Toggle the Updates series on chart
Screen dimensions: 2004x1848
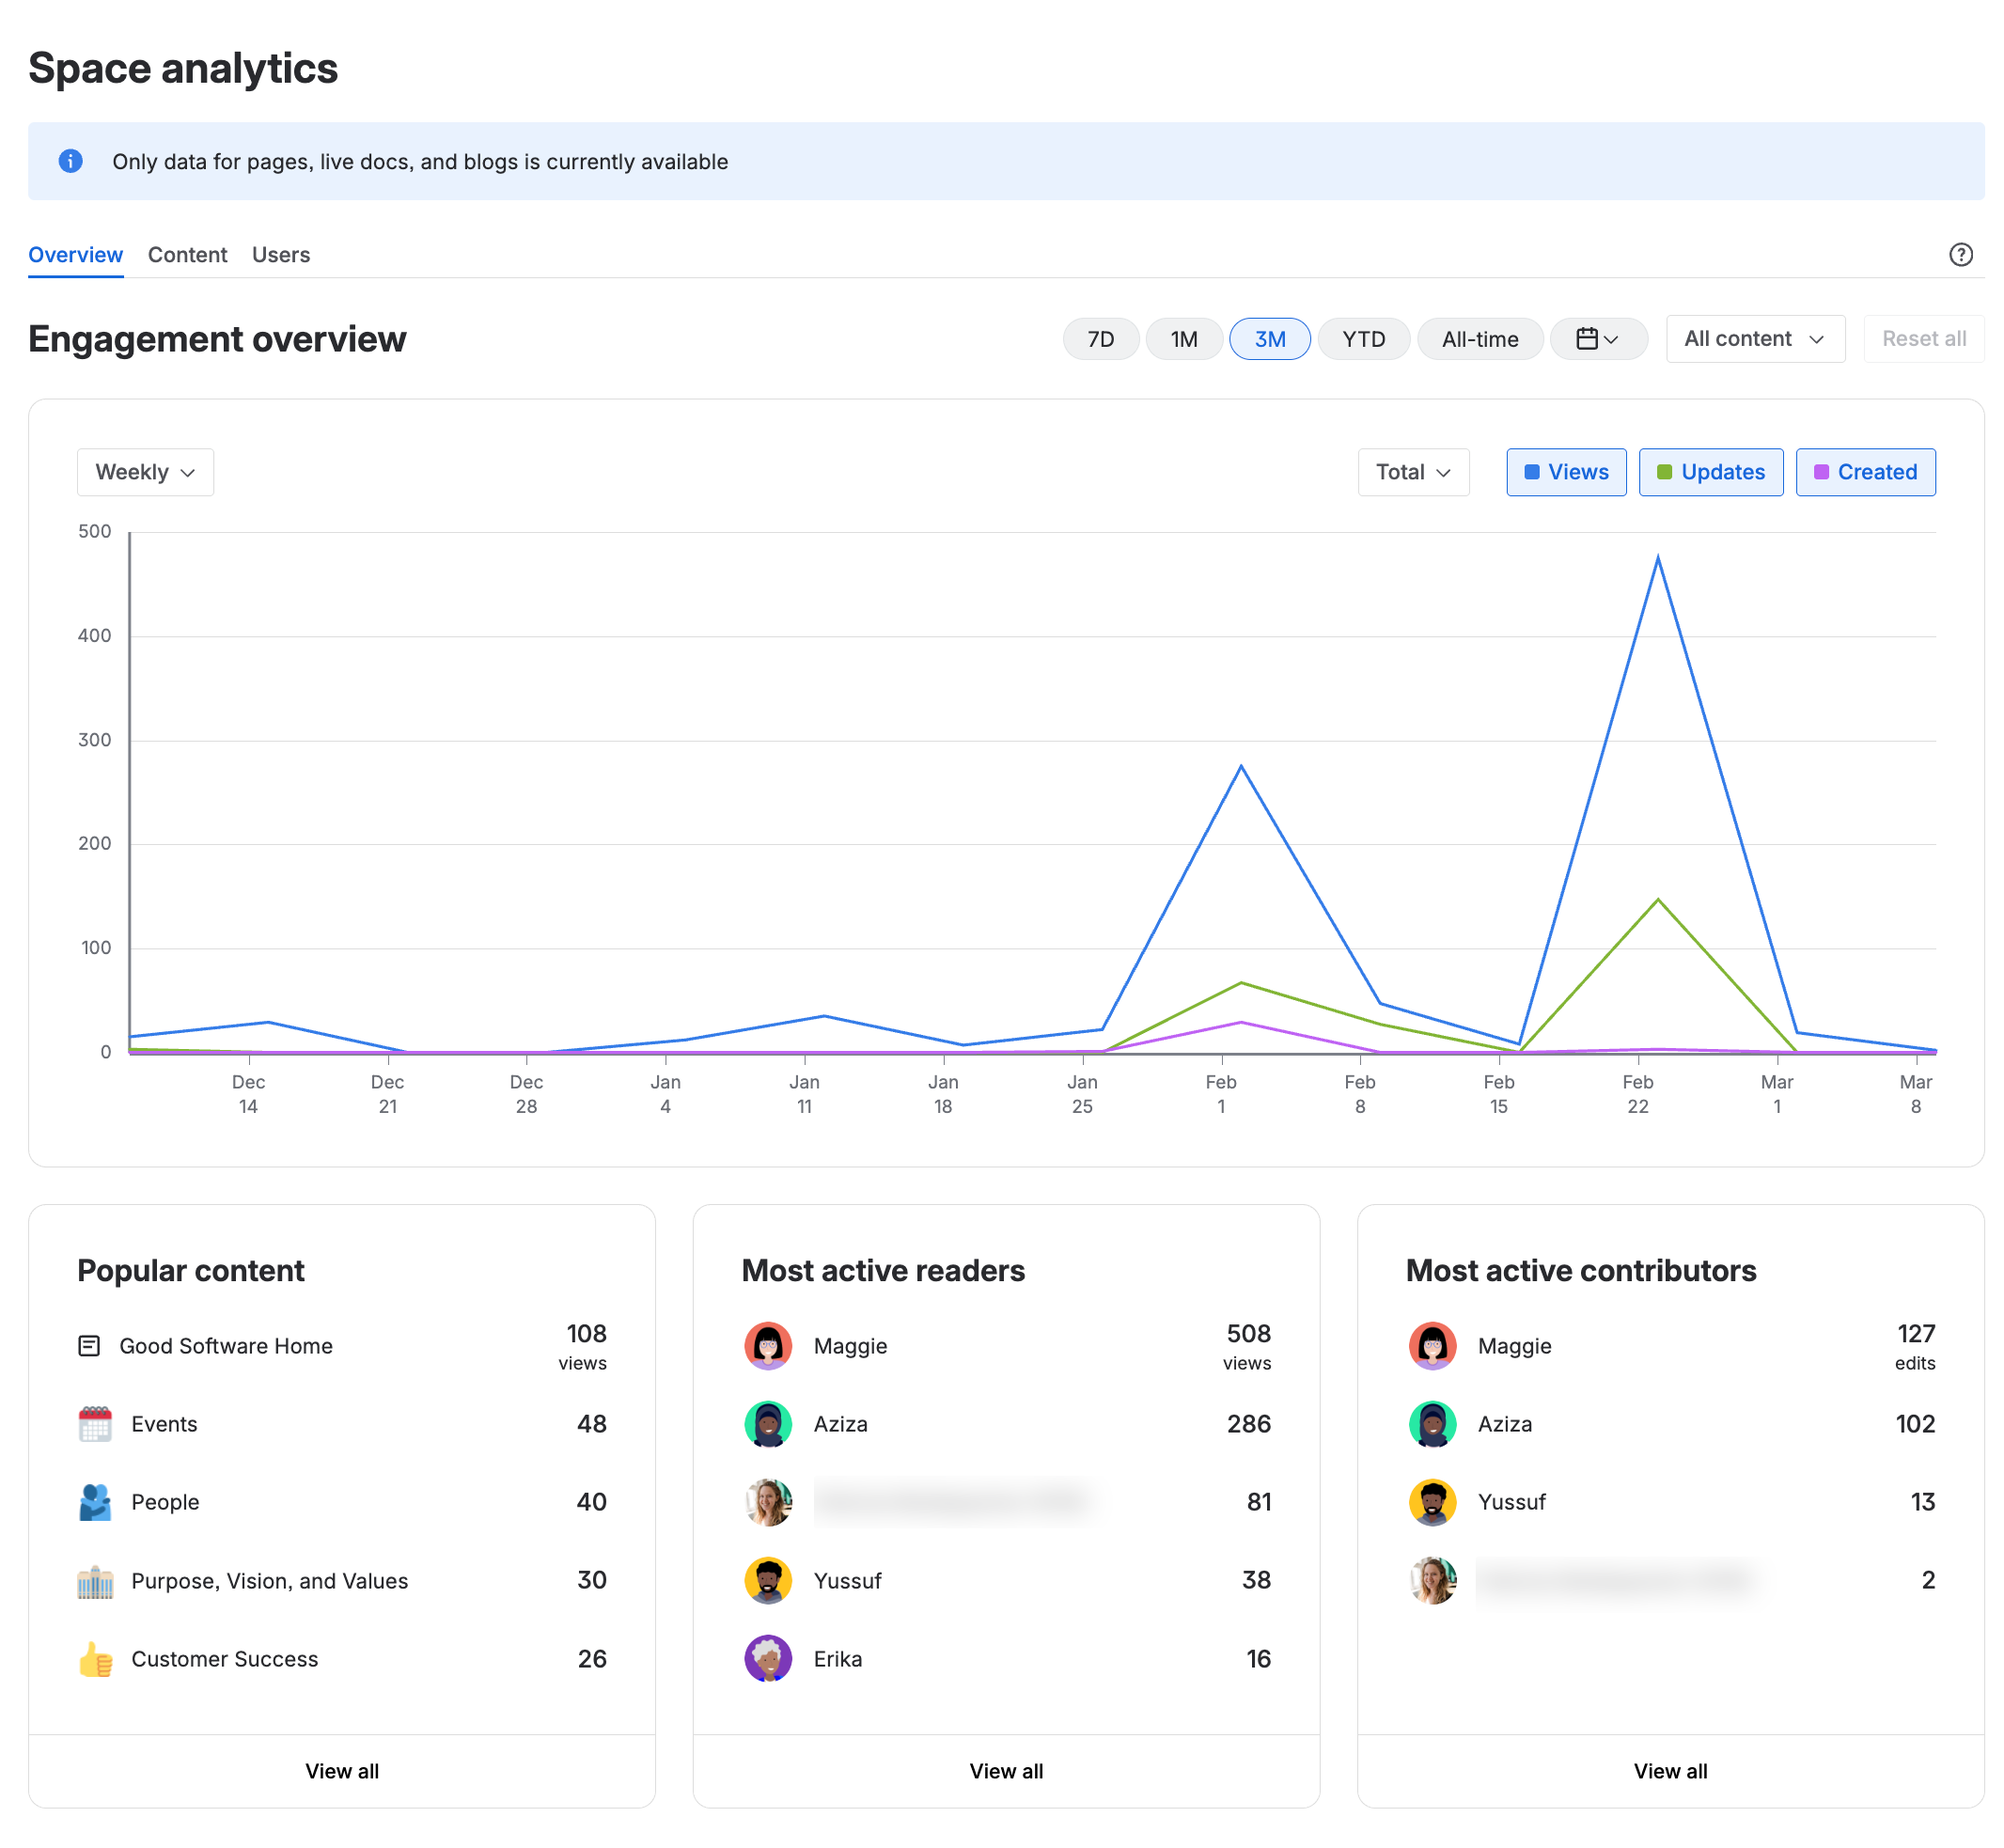point(1710,472)
